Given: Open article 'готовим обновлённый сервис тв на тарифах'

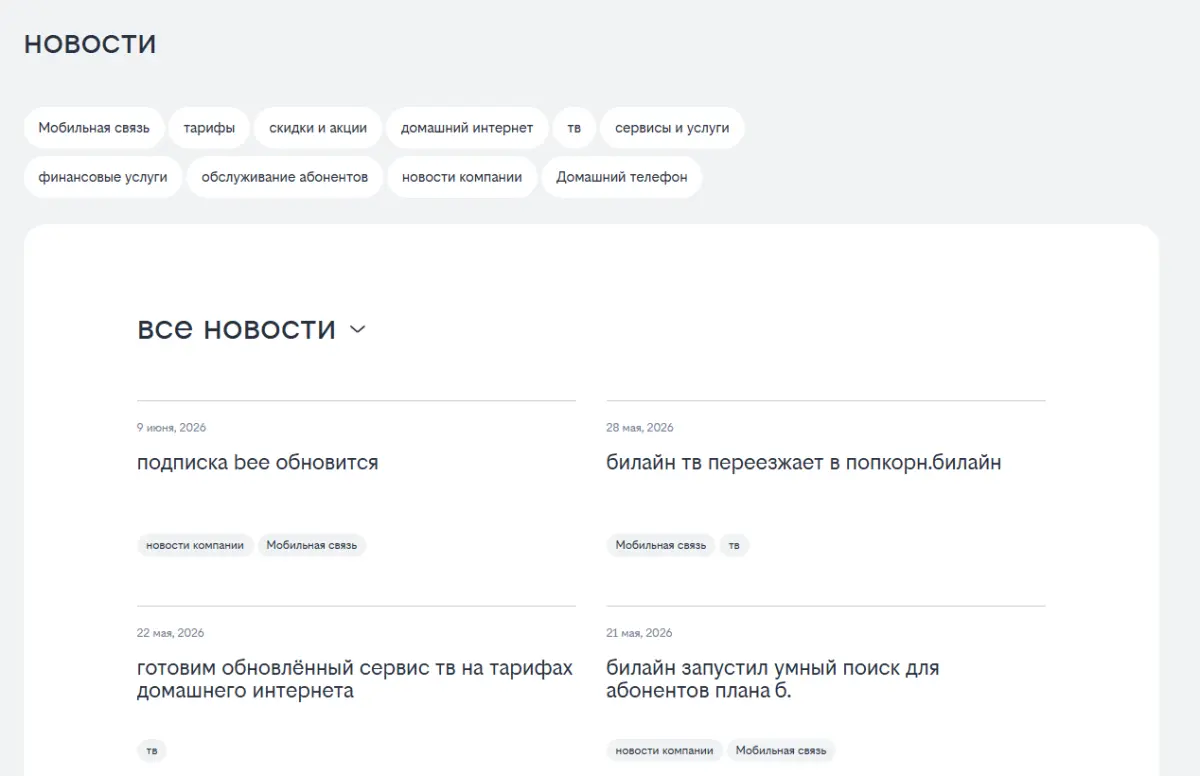Looking at the screenshot, I should point(355,679).
